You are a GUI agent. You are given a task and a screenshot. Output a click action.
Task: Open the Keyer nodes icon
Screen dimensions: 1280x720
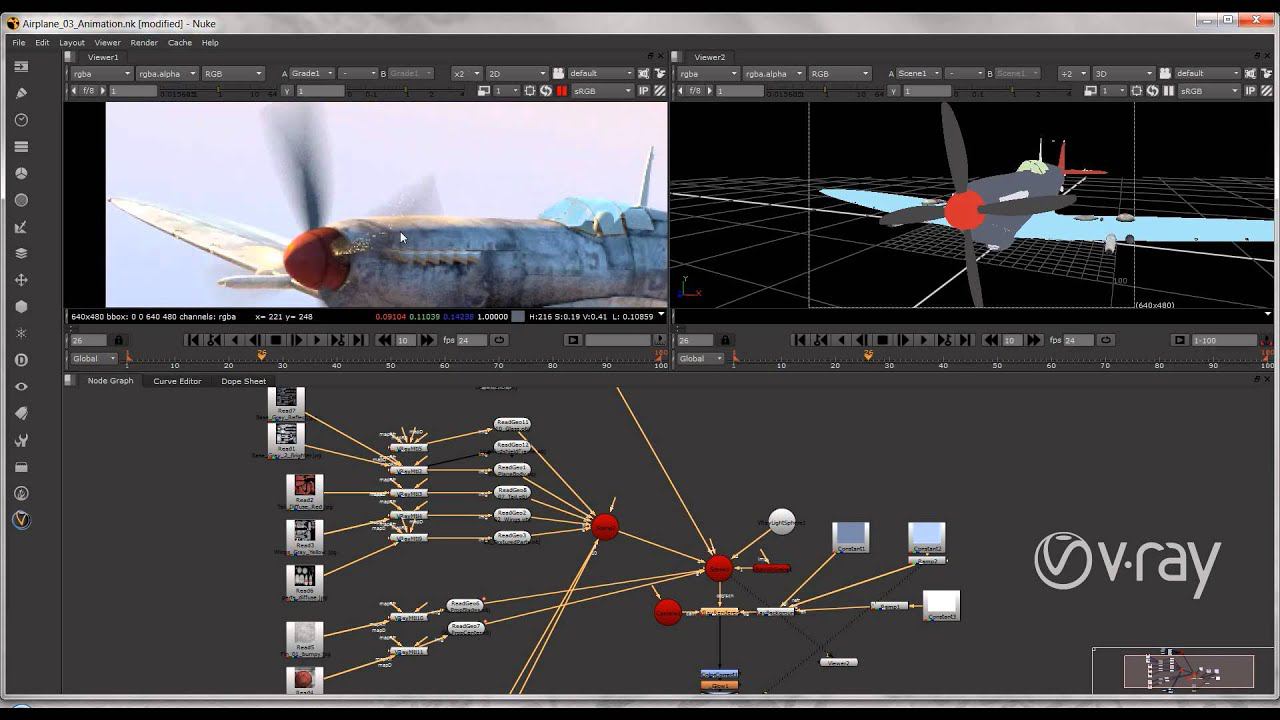tap(21, 227)
